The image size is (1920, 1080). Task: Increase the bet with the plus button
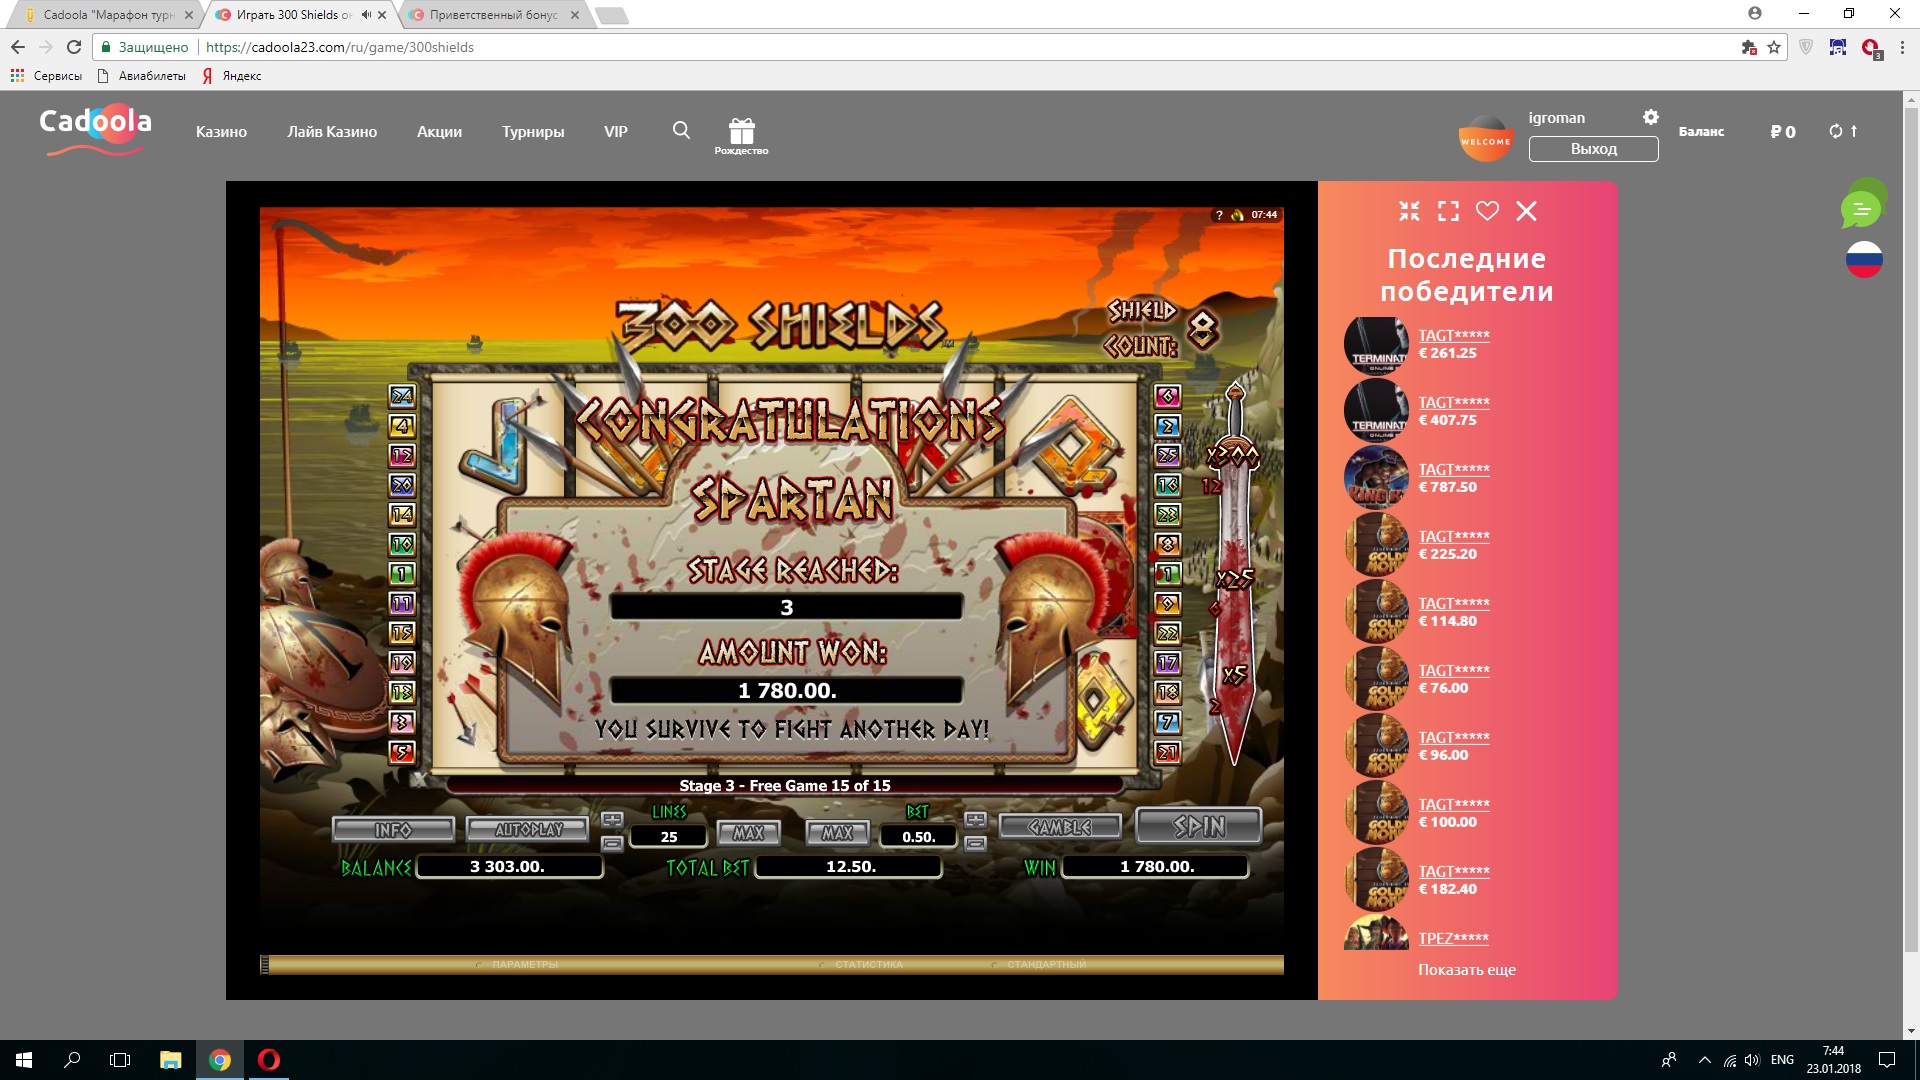[x=975, y=820]
